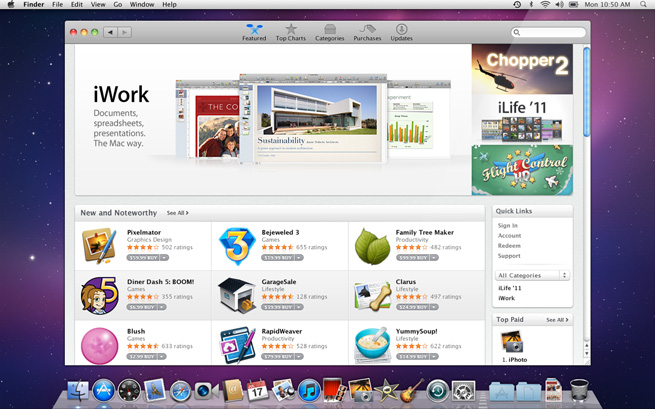This screenshot has width=655, height=409.
Task: Click the Redeem quick link
Action: tap(509, 246)
